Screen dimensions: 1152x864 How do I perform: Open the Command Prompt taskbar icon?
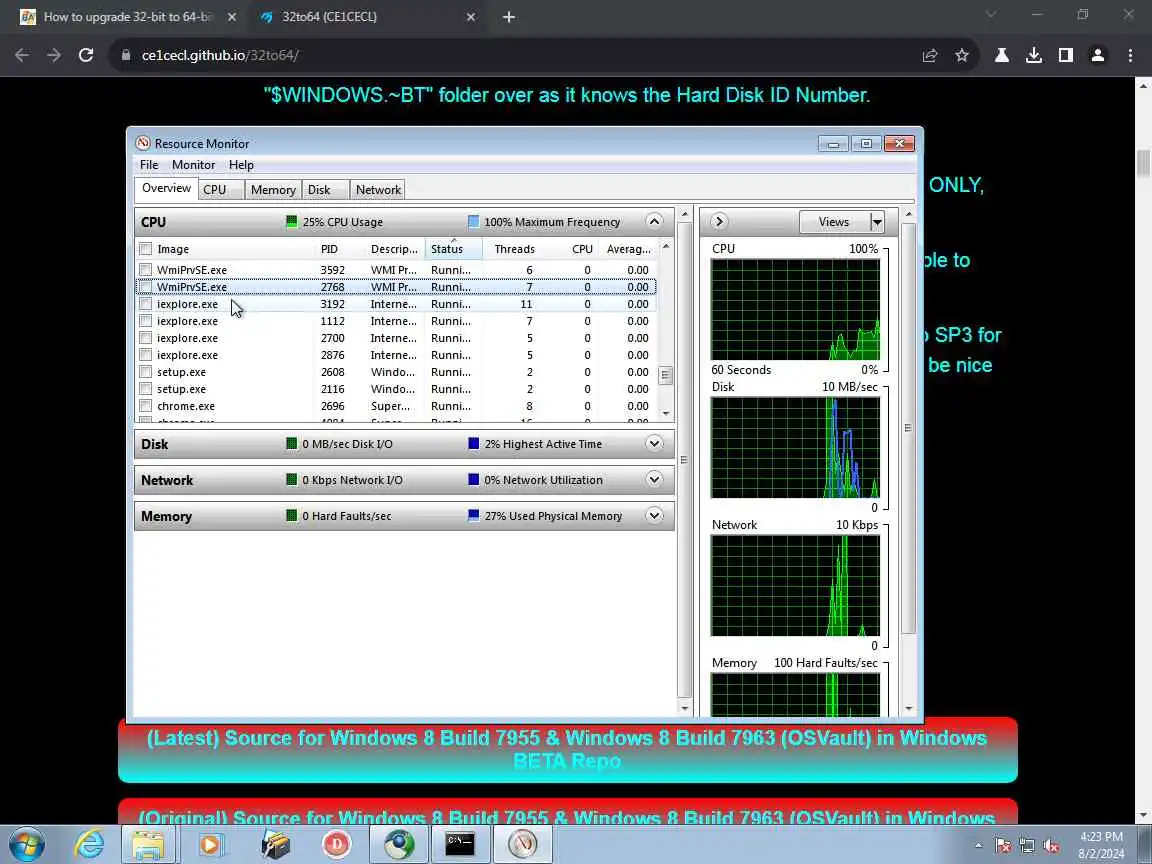(x=460, y=844)
